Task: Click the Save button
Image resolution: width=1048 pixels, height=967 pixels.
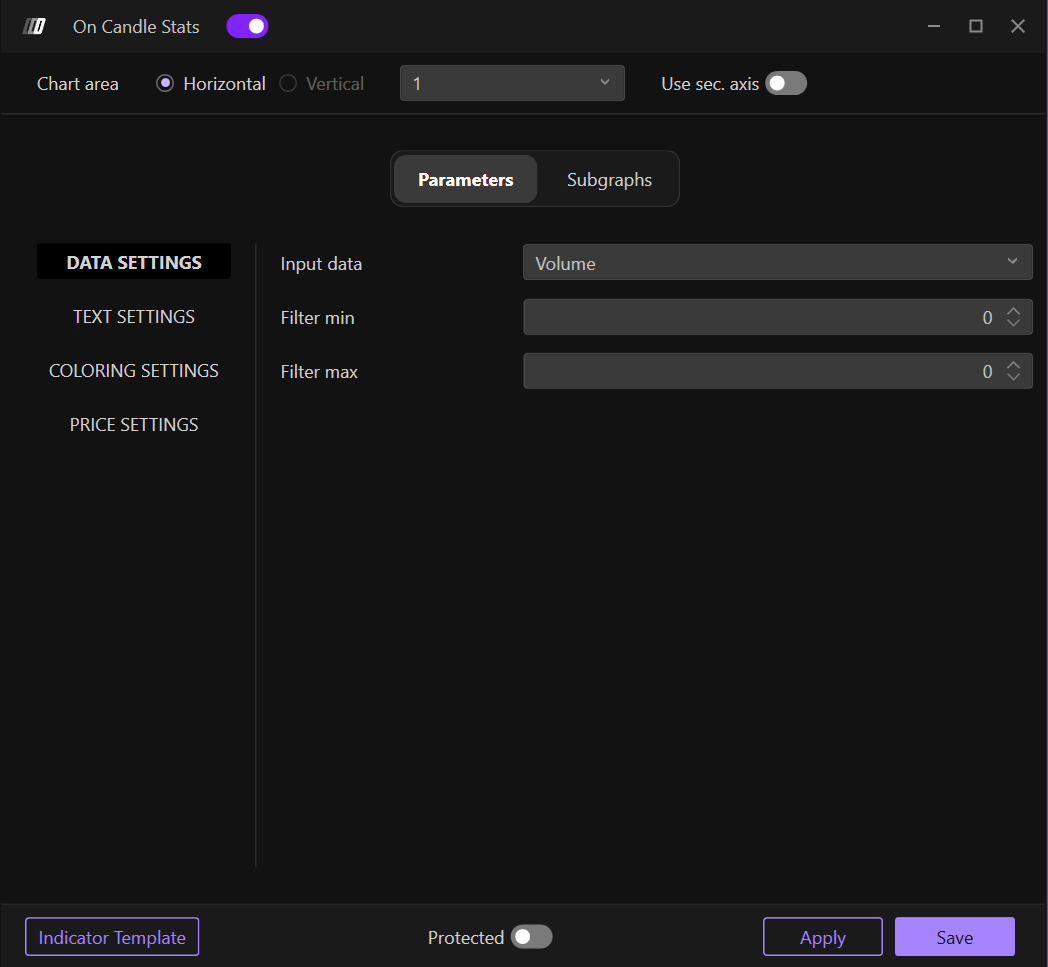Action: click(954, 937)
